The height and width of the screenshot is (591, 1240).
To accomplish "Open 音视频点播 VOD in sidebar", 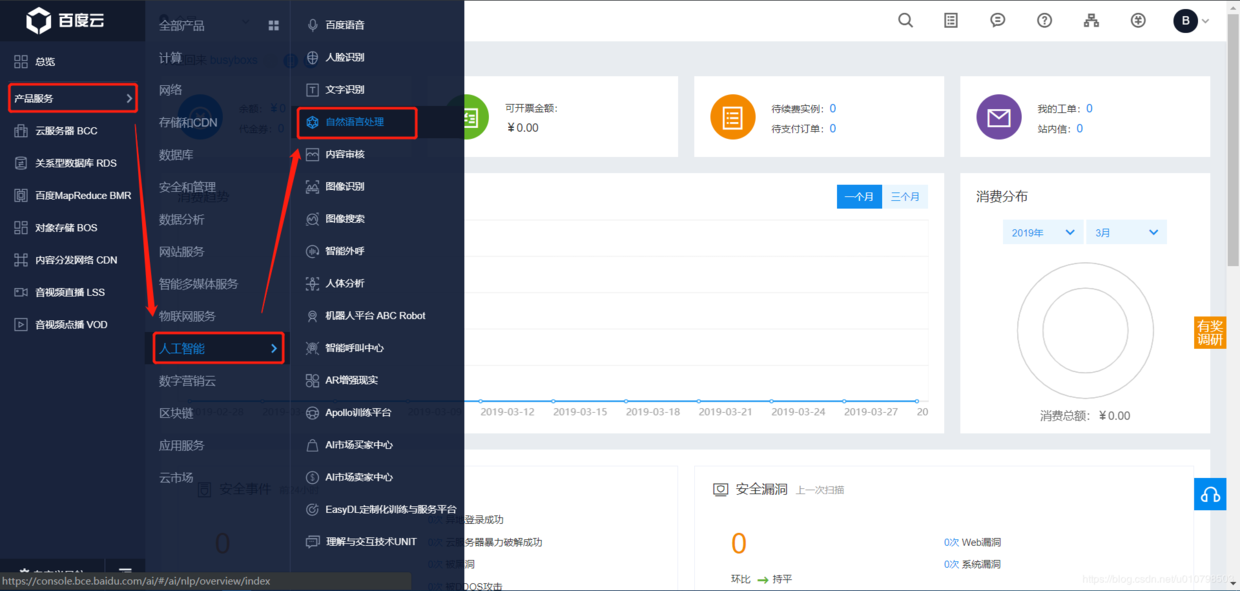I will tap(72, 325).
